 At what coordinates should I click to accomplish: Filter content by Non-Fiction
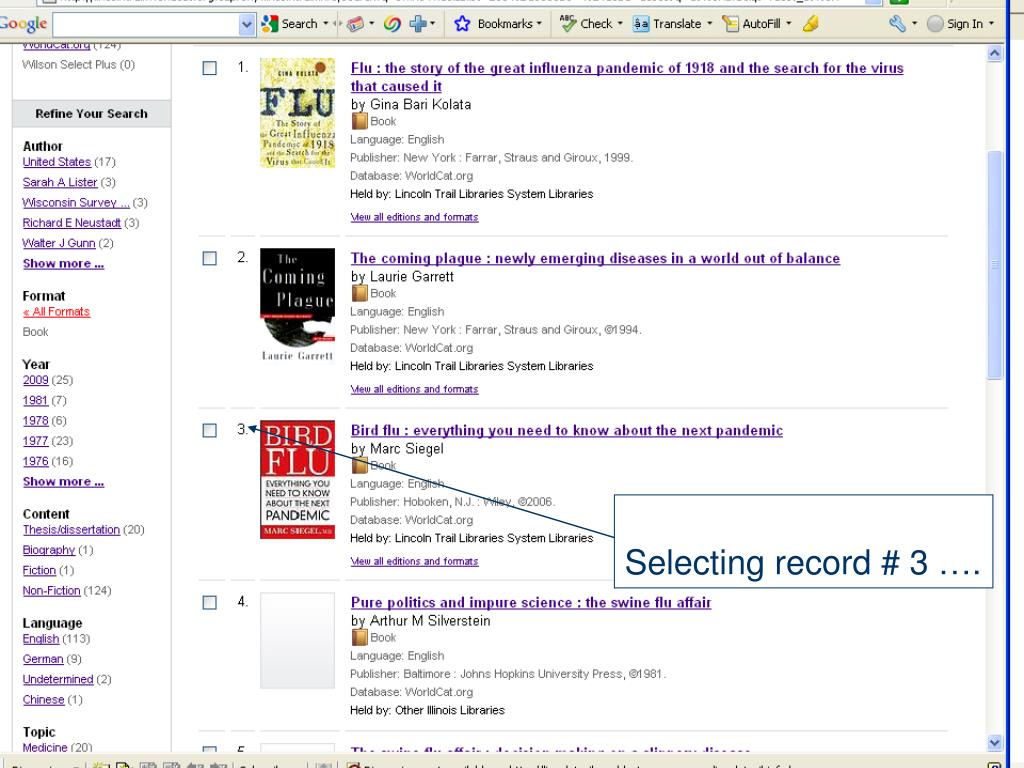[x=52, y=590]
